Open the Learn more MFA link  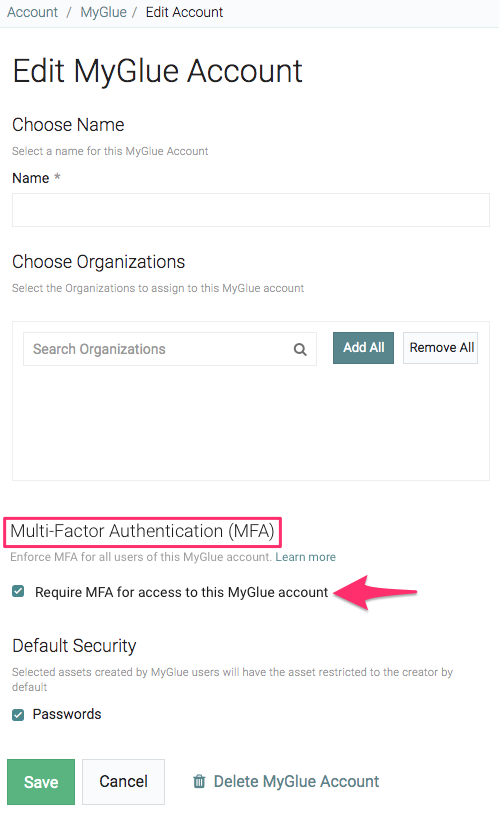click(x=306, y=557)
